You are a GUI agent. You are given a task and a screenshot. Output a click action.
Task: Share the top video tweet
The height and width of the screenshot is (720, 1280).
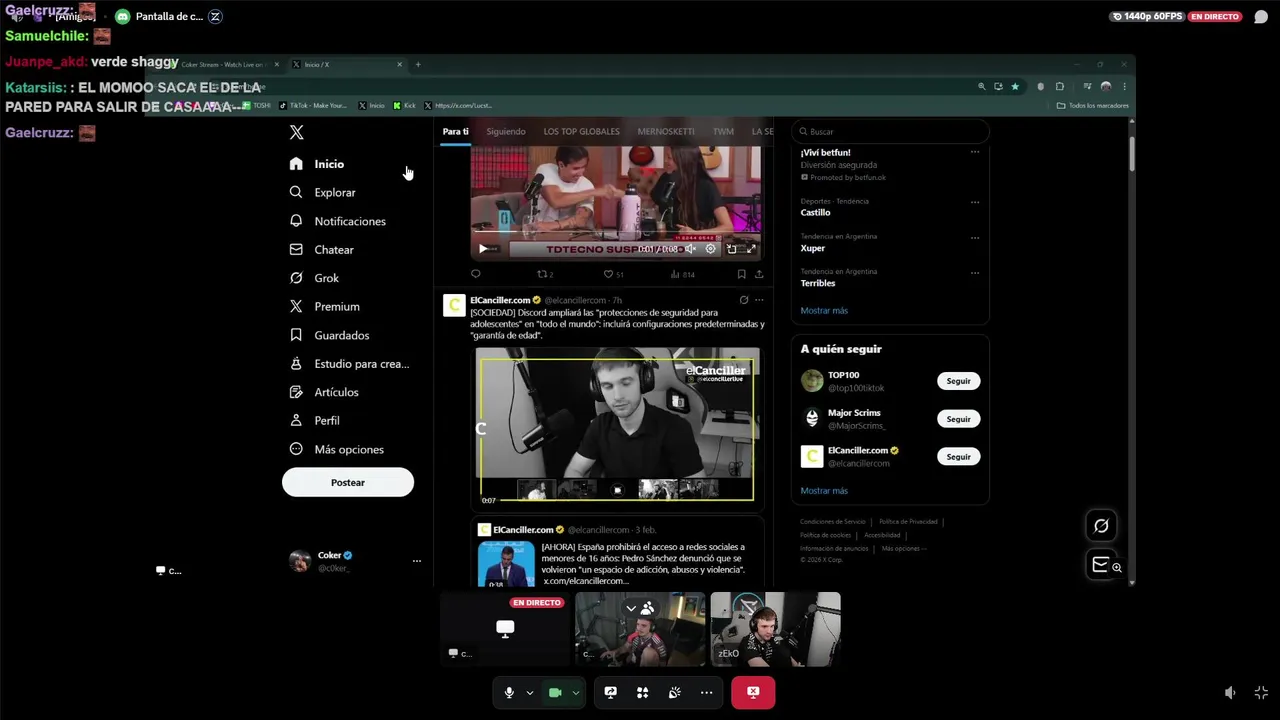[759, 274]
